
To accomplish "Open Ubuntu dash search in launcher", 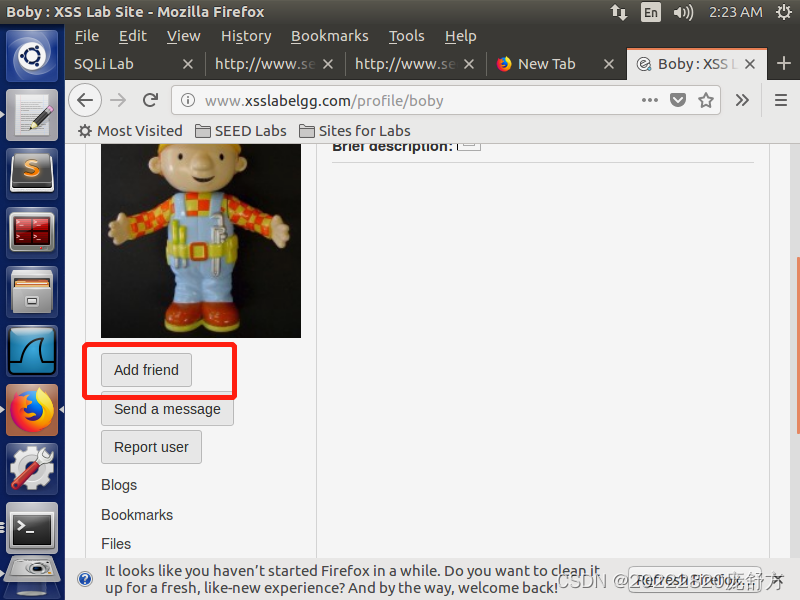I will point(32,56).
